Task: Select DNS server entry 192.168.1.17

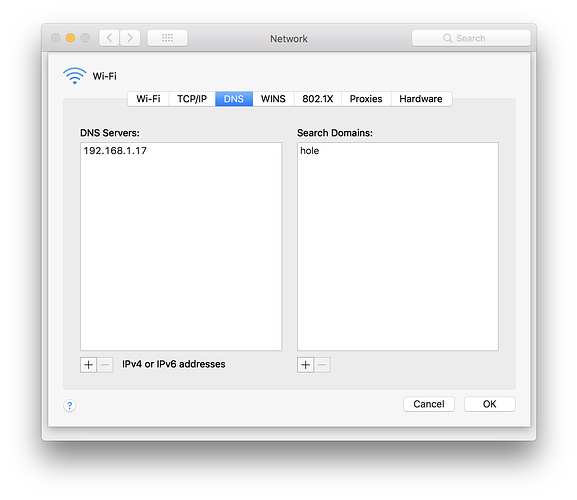Action: [x=181, y=150]
